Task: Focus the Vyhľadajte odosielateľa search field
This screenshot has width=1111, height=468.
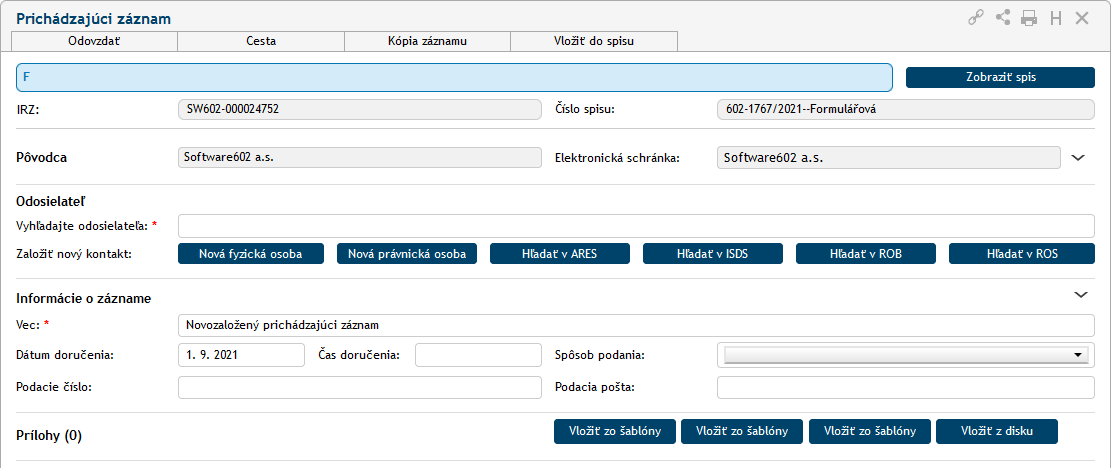Action: 636,225
